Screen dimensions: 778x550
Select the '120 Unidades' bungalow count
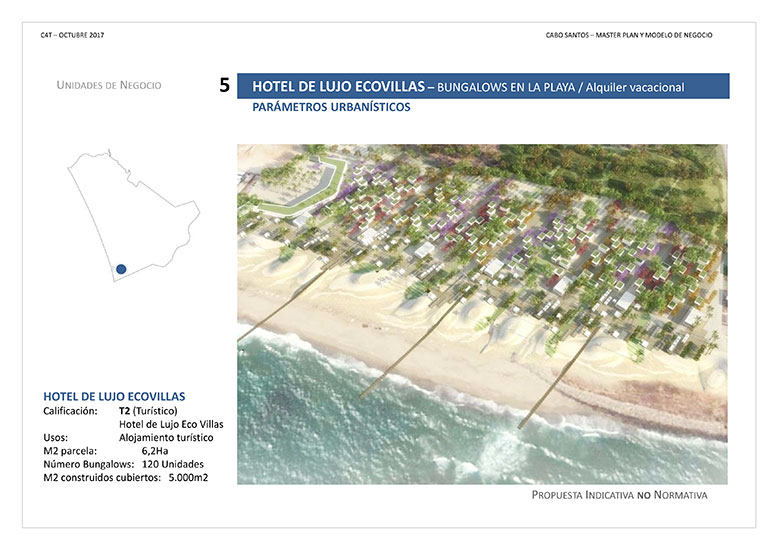pyautogui.click(x=172, y=464)
